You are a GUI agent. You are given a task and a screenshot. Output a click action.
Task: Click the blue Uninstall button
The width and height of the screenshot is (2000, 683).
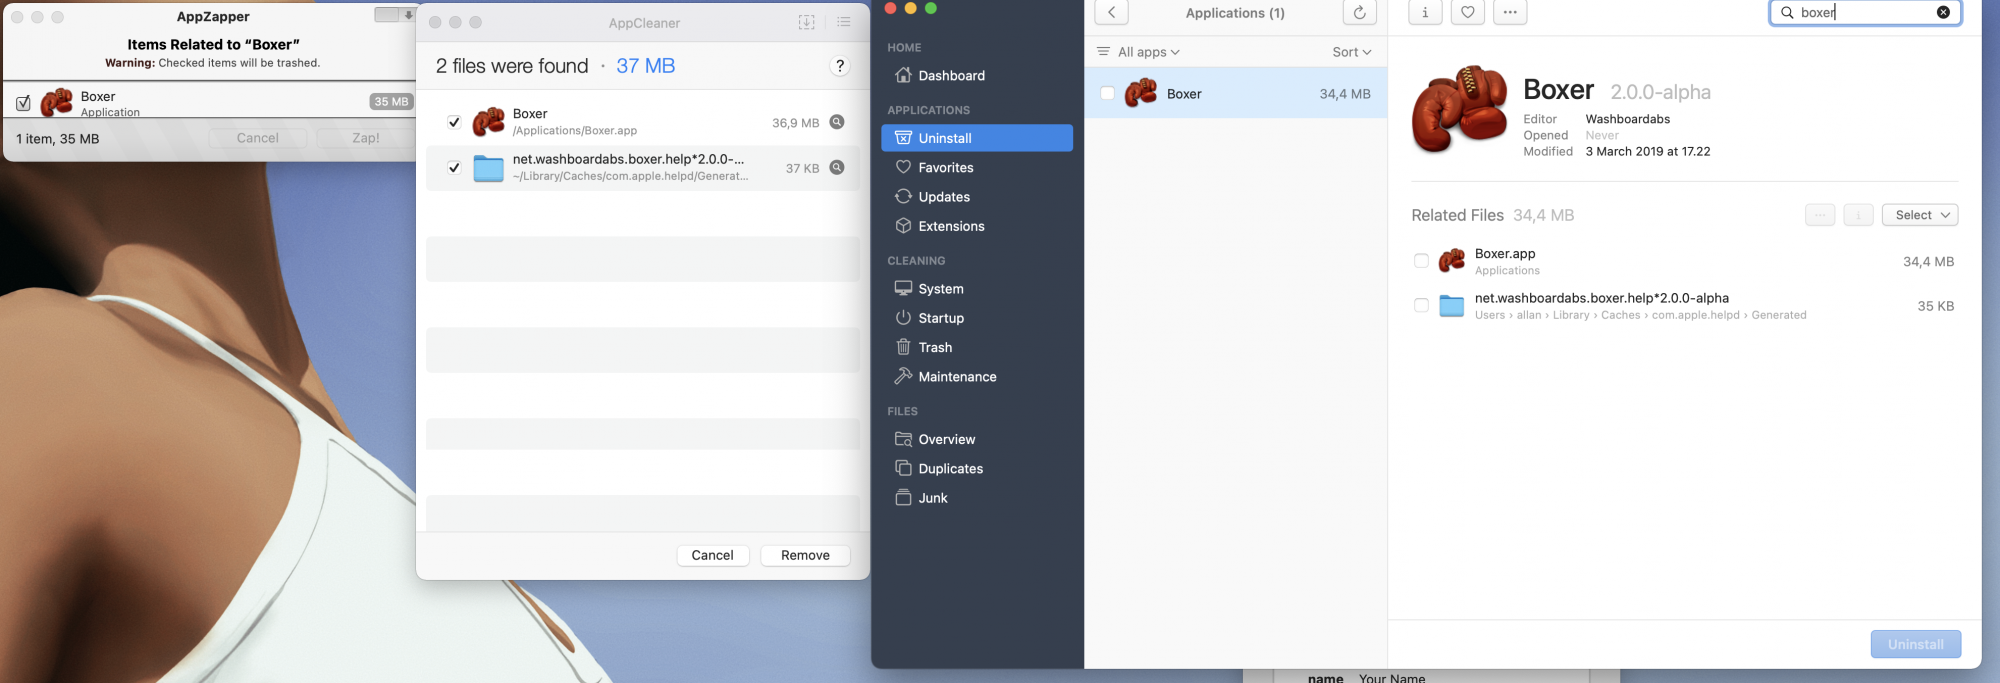pos(1915,644)
